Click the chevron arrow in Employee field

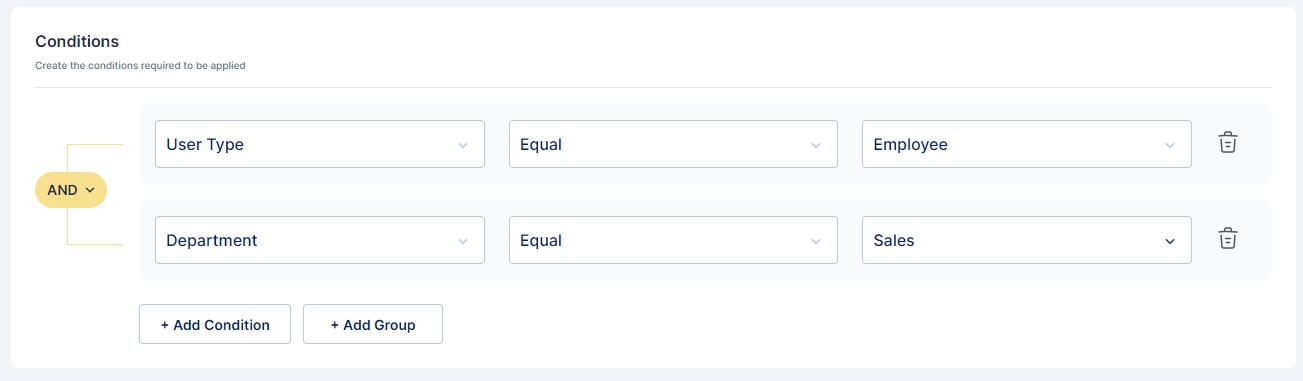(1170, 145)
